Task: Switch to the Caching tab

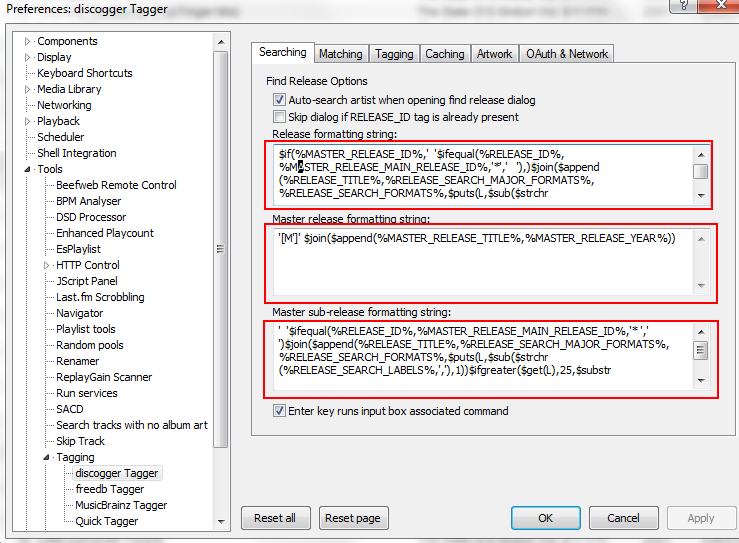Action: coord(445,54)
